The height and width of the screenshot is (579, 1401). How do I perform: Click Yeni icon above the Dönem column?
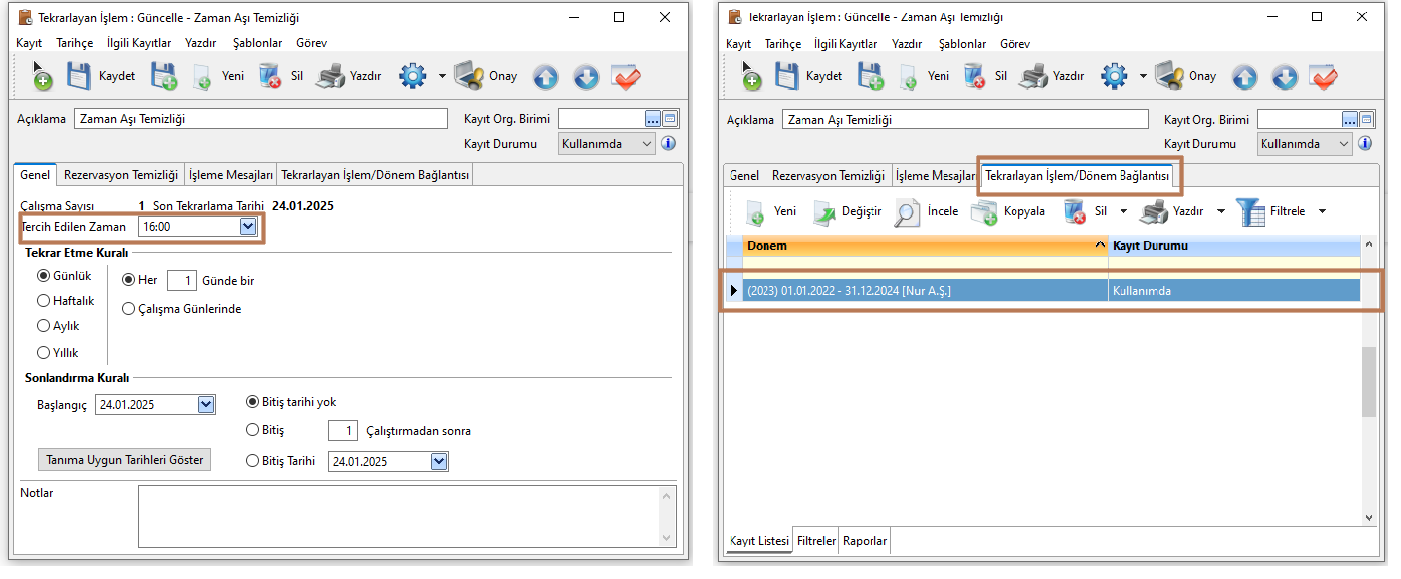click(x=755, y=212)
